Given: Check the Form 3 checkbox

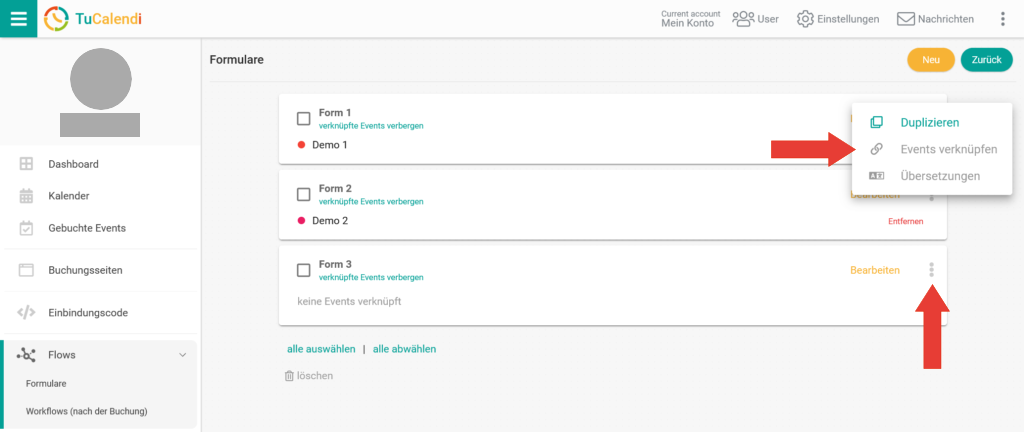Looking at the screenshot, I should coord(304,270).
